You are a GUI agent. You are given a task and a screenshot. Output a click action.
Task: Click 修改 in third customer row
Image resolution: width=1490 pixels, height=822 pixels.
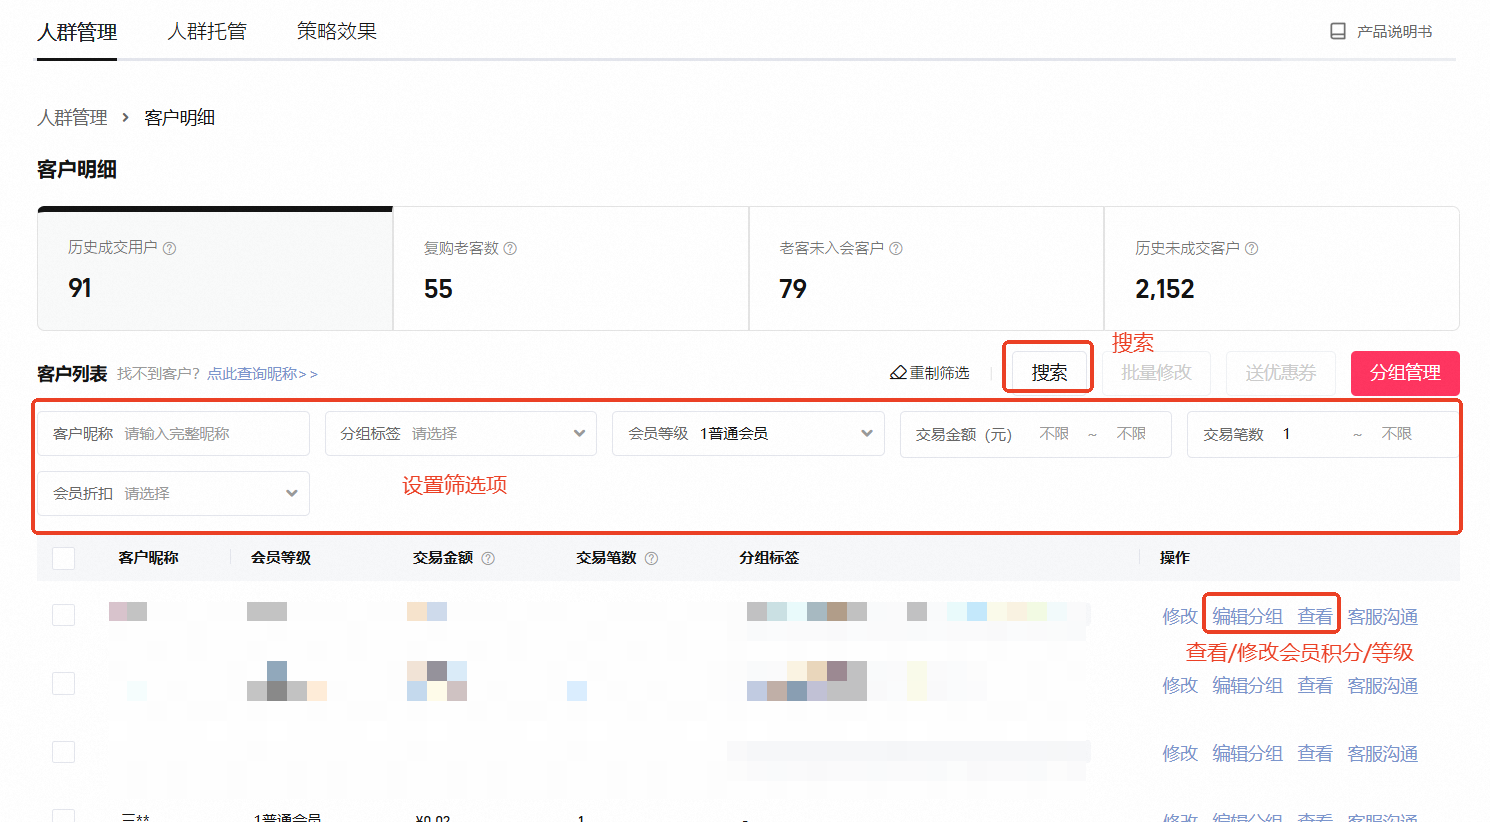click(1180, 753)
